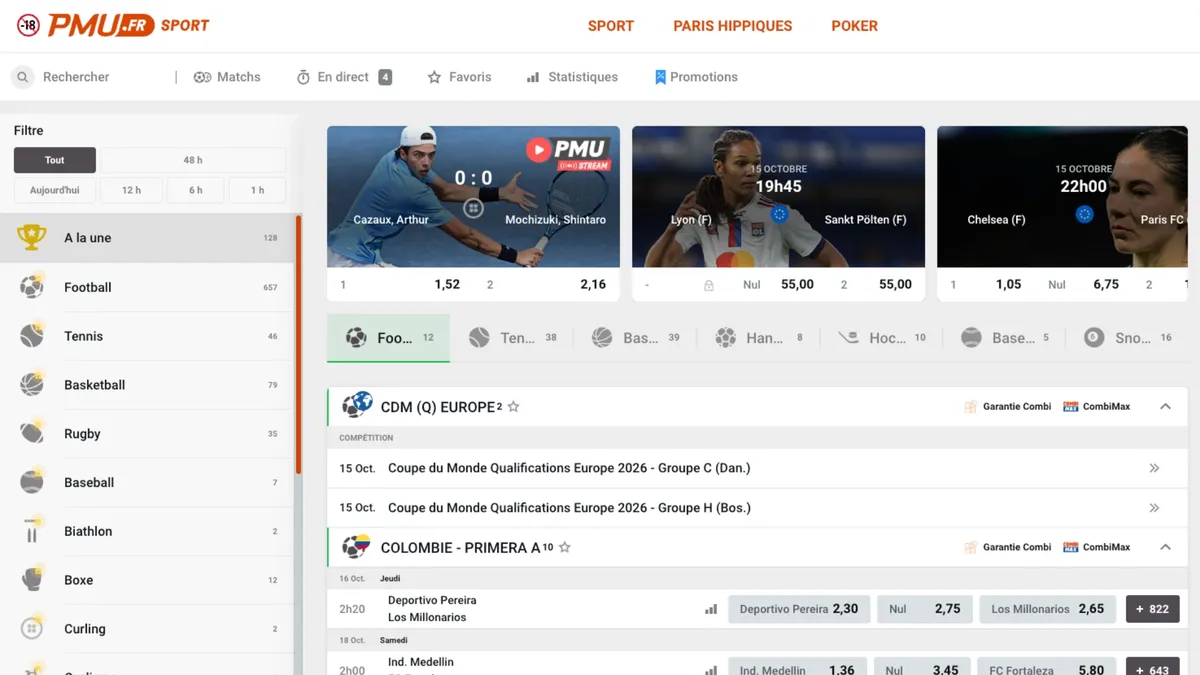Image resolution: width=1200 pixels, height=675 pixels.
Task: Click CombiMax icon for CDM (Q) EUROPE
Action: 1070,407
